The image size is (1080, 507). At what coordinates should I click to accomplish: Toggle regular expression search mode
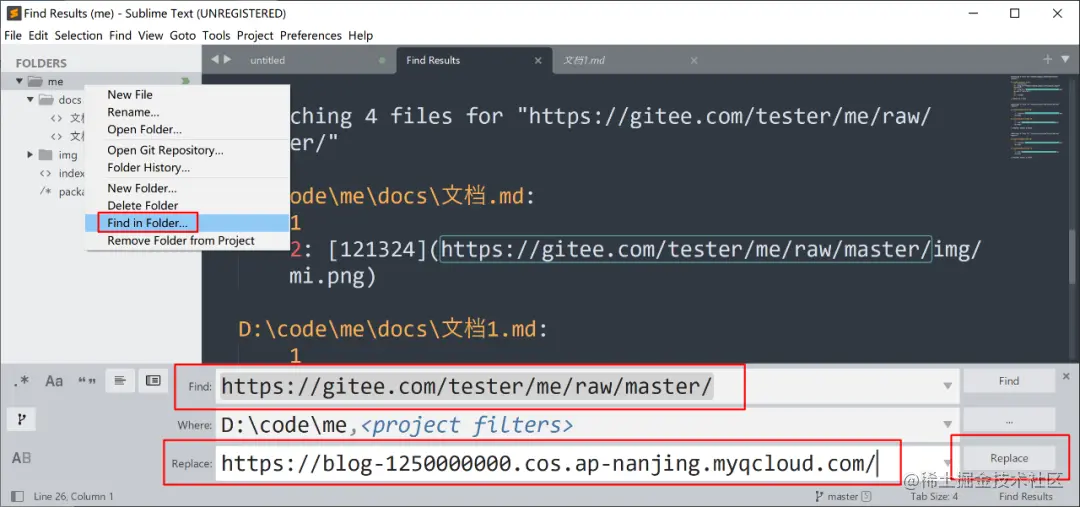pos(21,380)
